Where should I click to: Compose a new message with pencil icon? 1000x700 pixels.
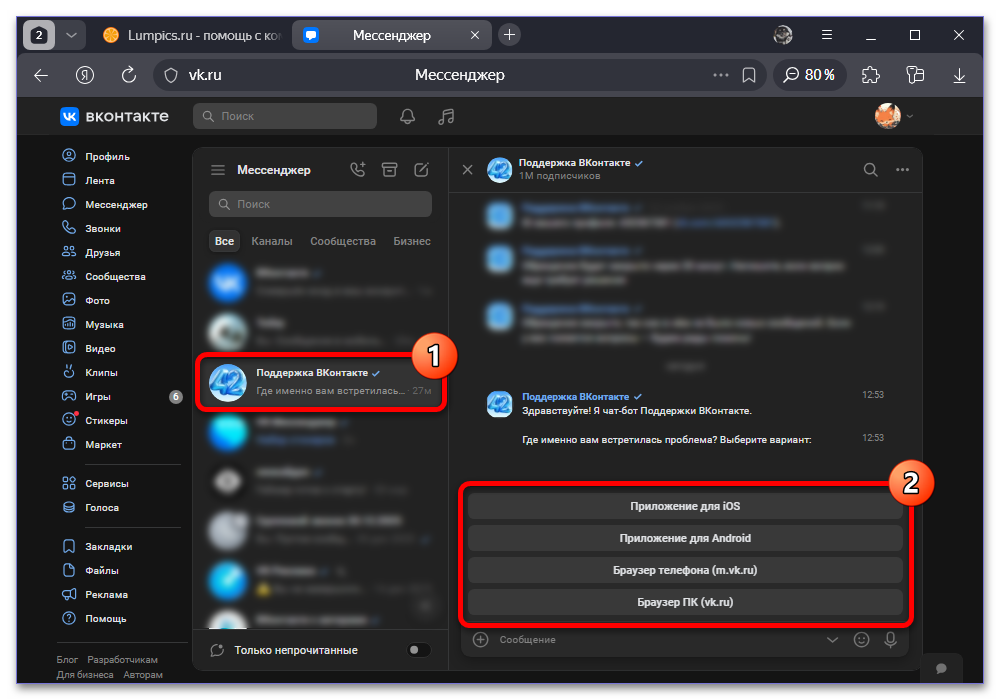click(422, 170)
